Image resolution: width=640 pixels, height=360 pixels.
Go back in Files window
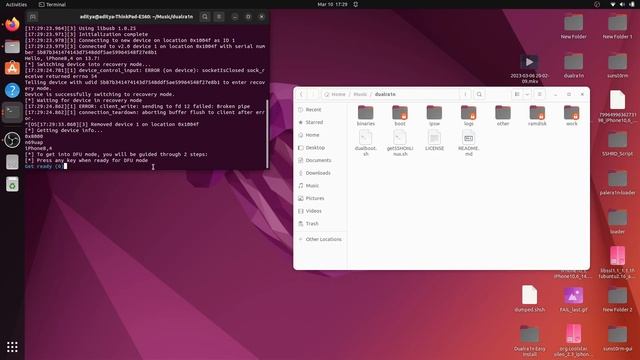coord(301,94)
